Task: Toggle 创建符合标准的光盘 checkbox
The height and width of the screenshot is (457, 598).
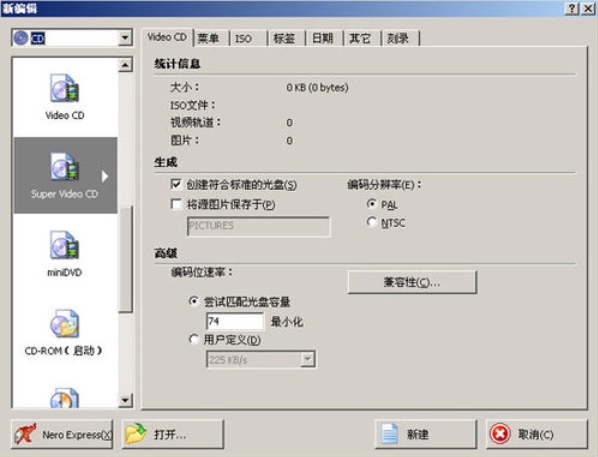Action: 176,184
